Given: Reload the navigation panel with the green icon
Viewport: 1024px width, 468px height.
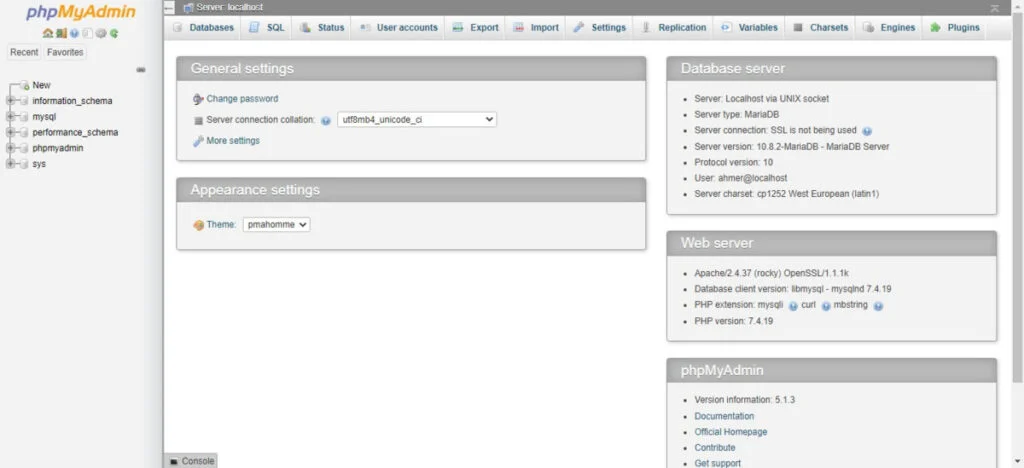Looking at the screenshot, I should (x=114, y=33).
